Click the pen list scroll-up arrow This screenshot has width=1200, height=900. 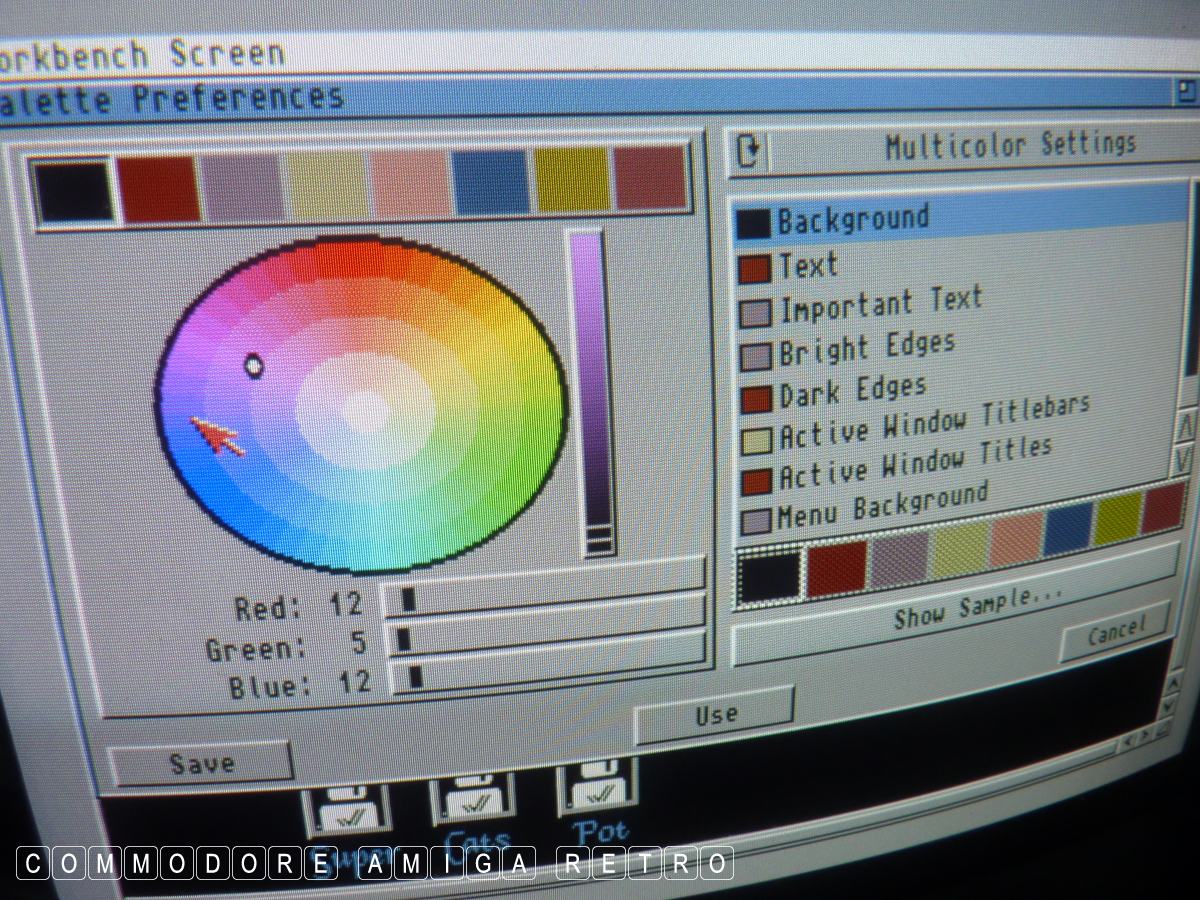[x=1186, y=427]
